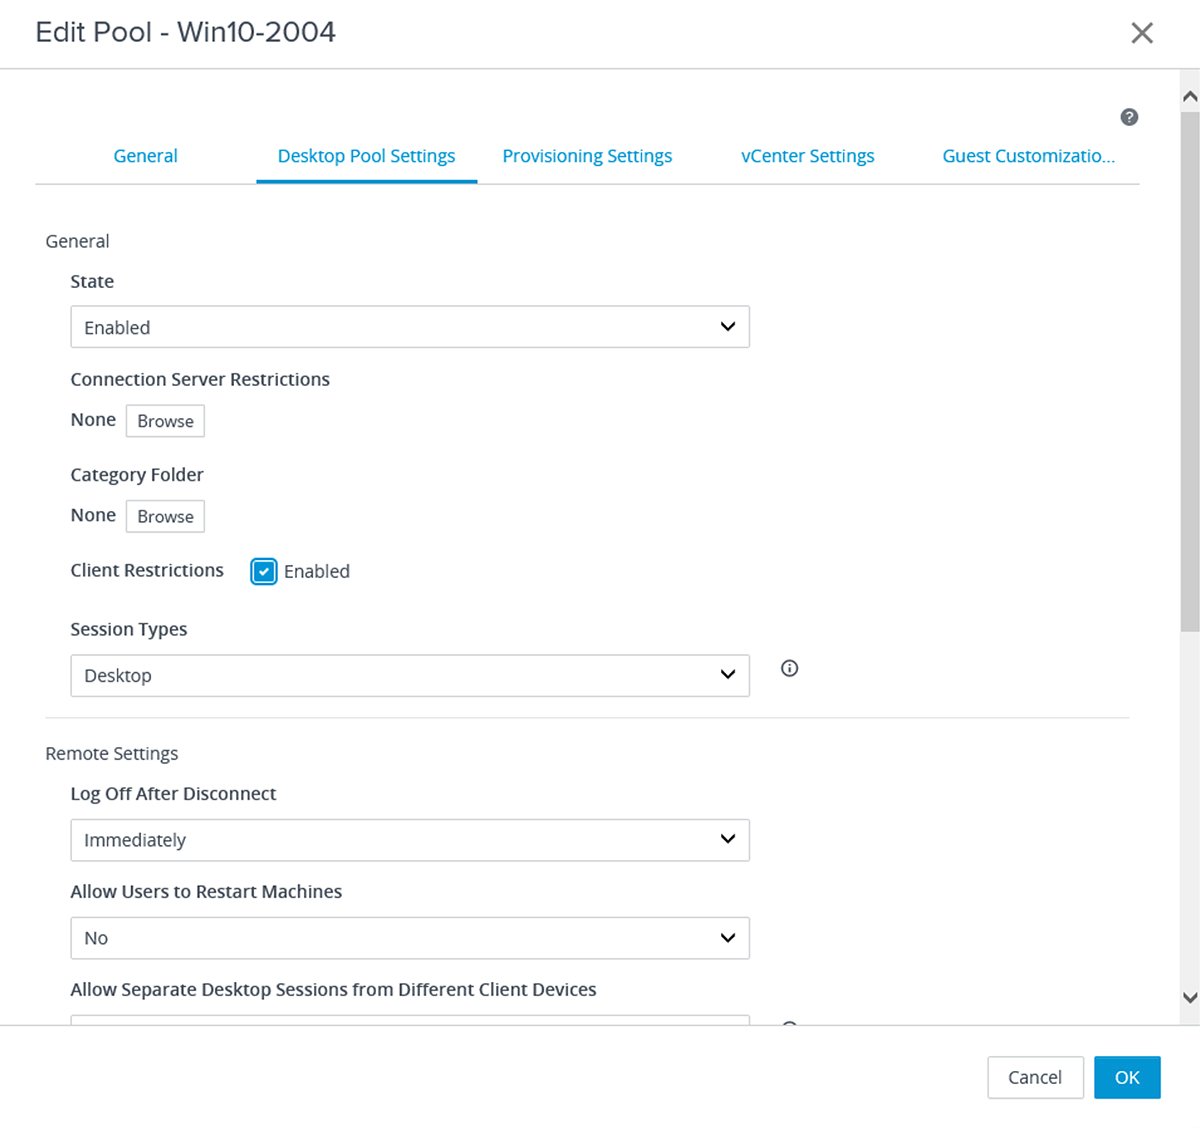Expand the Log Off After Disconnect dropdown
This screenshot has height=1128, width=1200.
point(410,840)
